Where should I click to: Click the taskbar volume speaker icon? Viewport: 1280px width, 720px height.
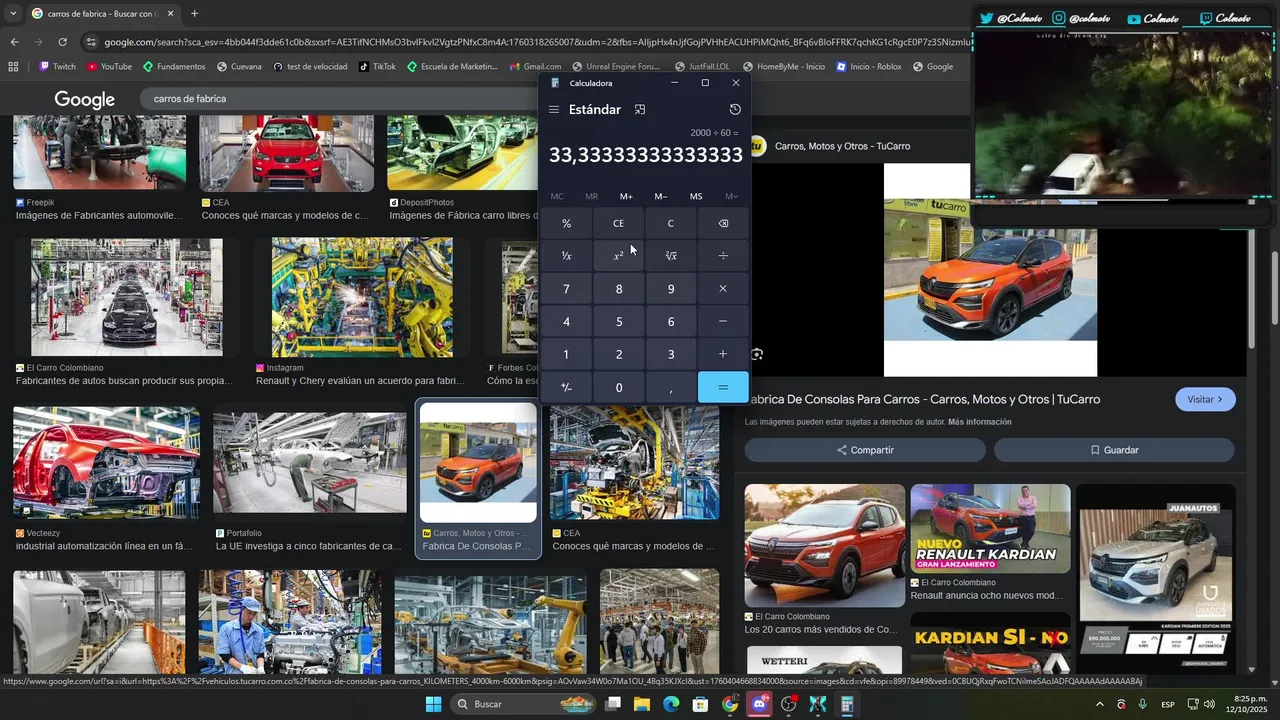click(1209, 704)
